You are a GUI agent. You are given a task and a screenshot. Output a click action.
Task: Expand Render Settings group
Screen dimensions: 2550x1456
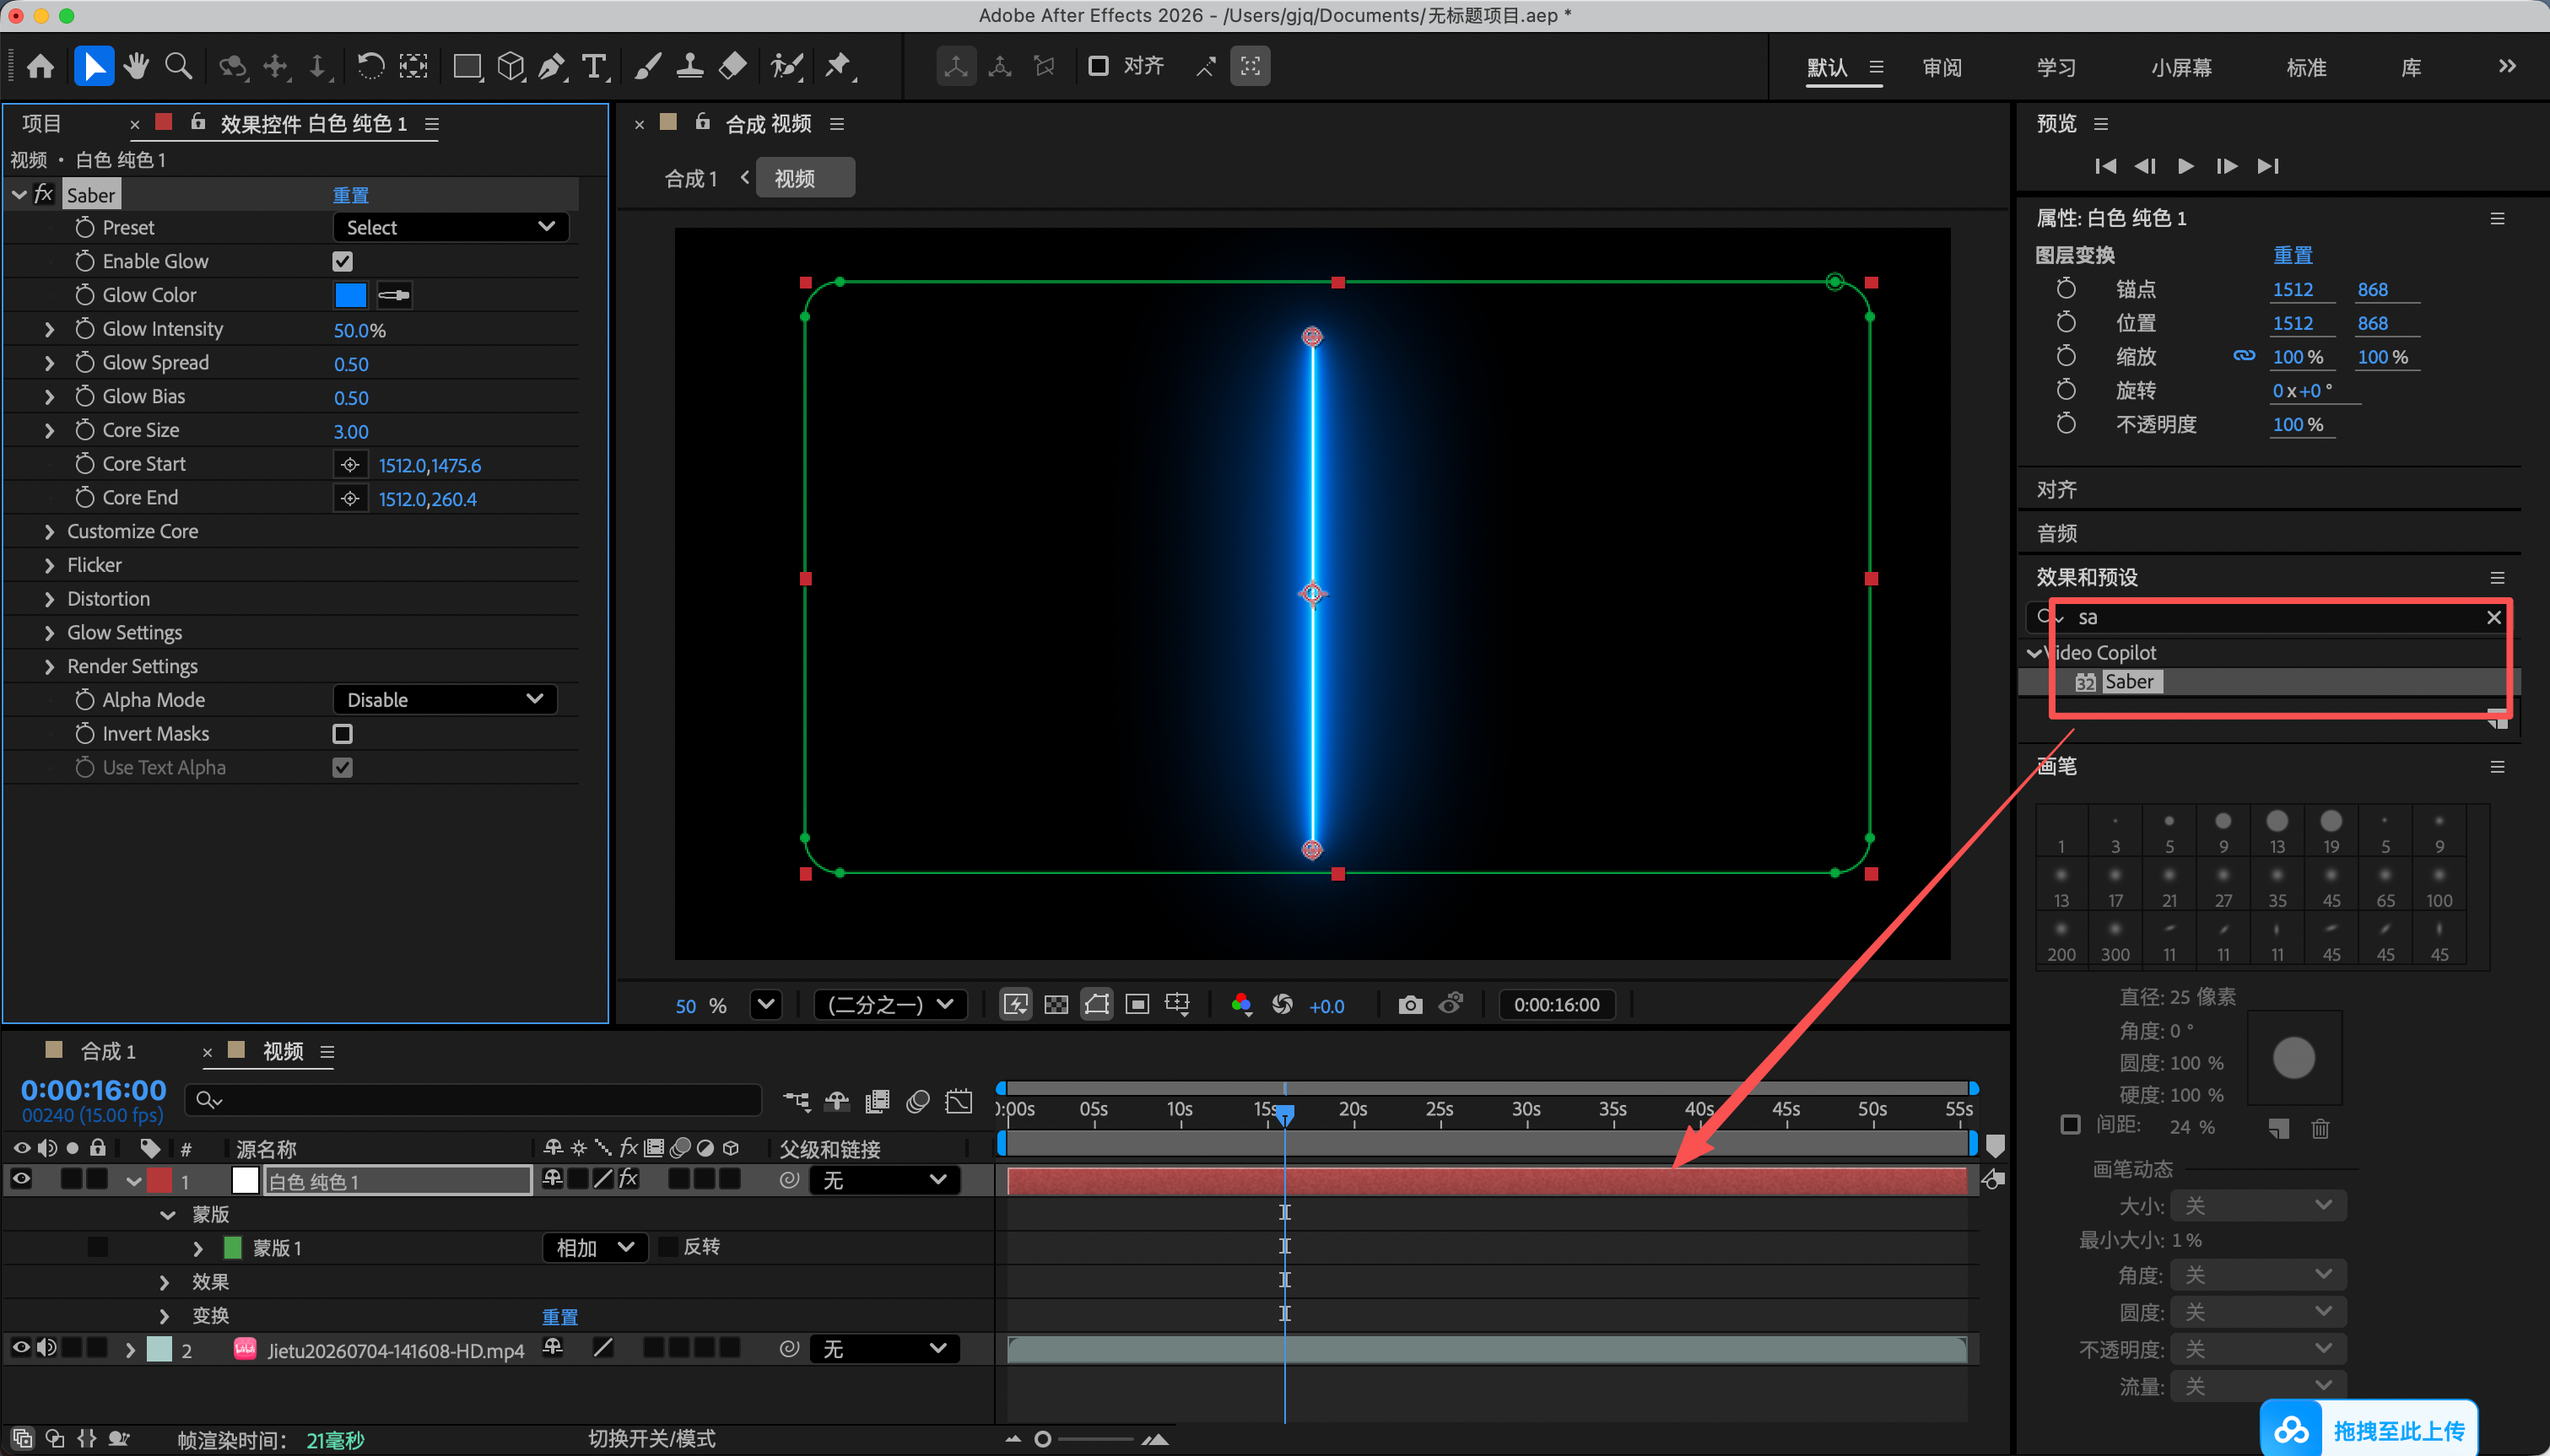[49, 667]
